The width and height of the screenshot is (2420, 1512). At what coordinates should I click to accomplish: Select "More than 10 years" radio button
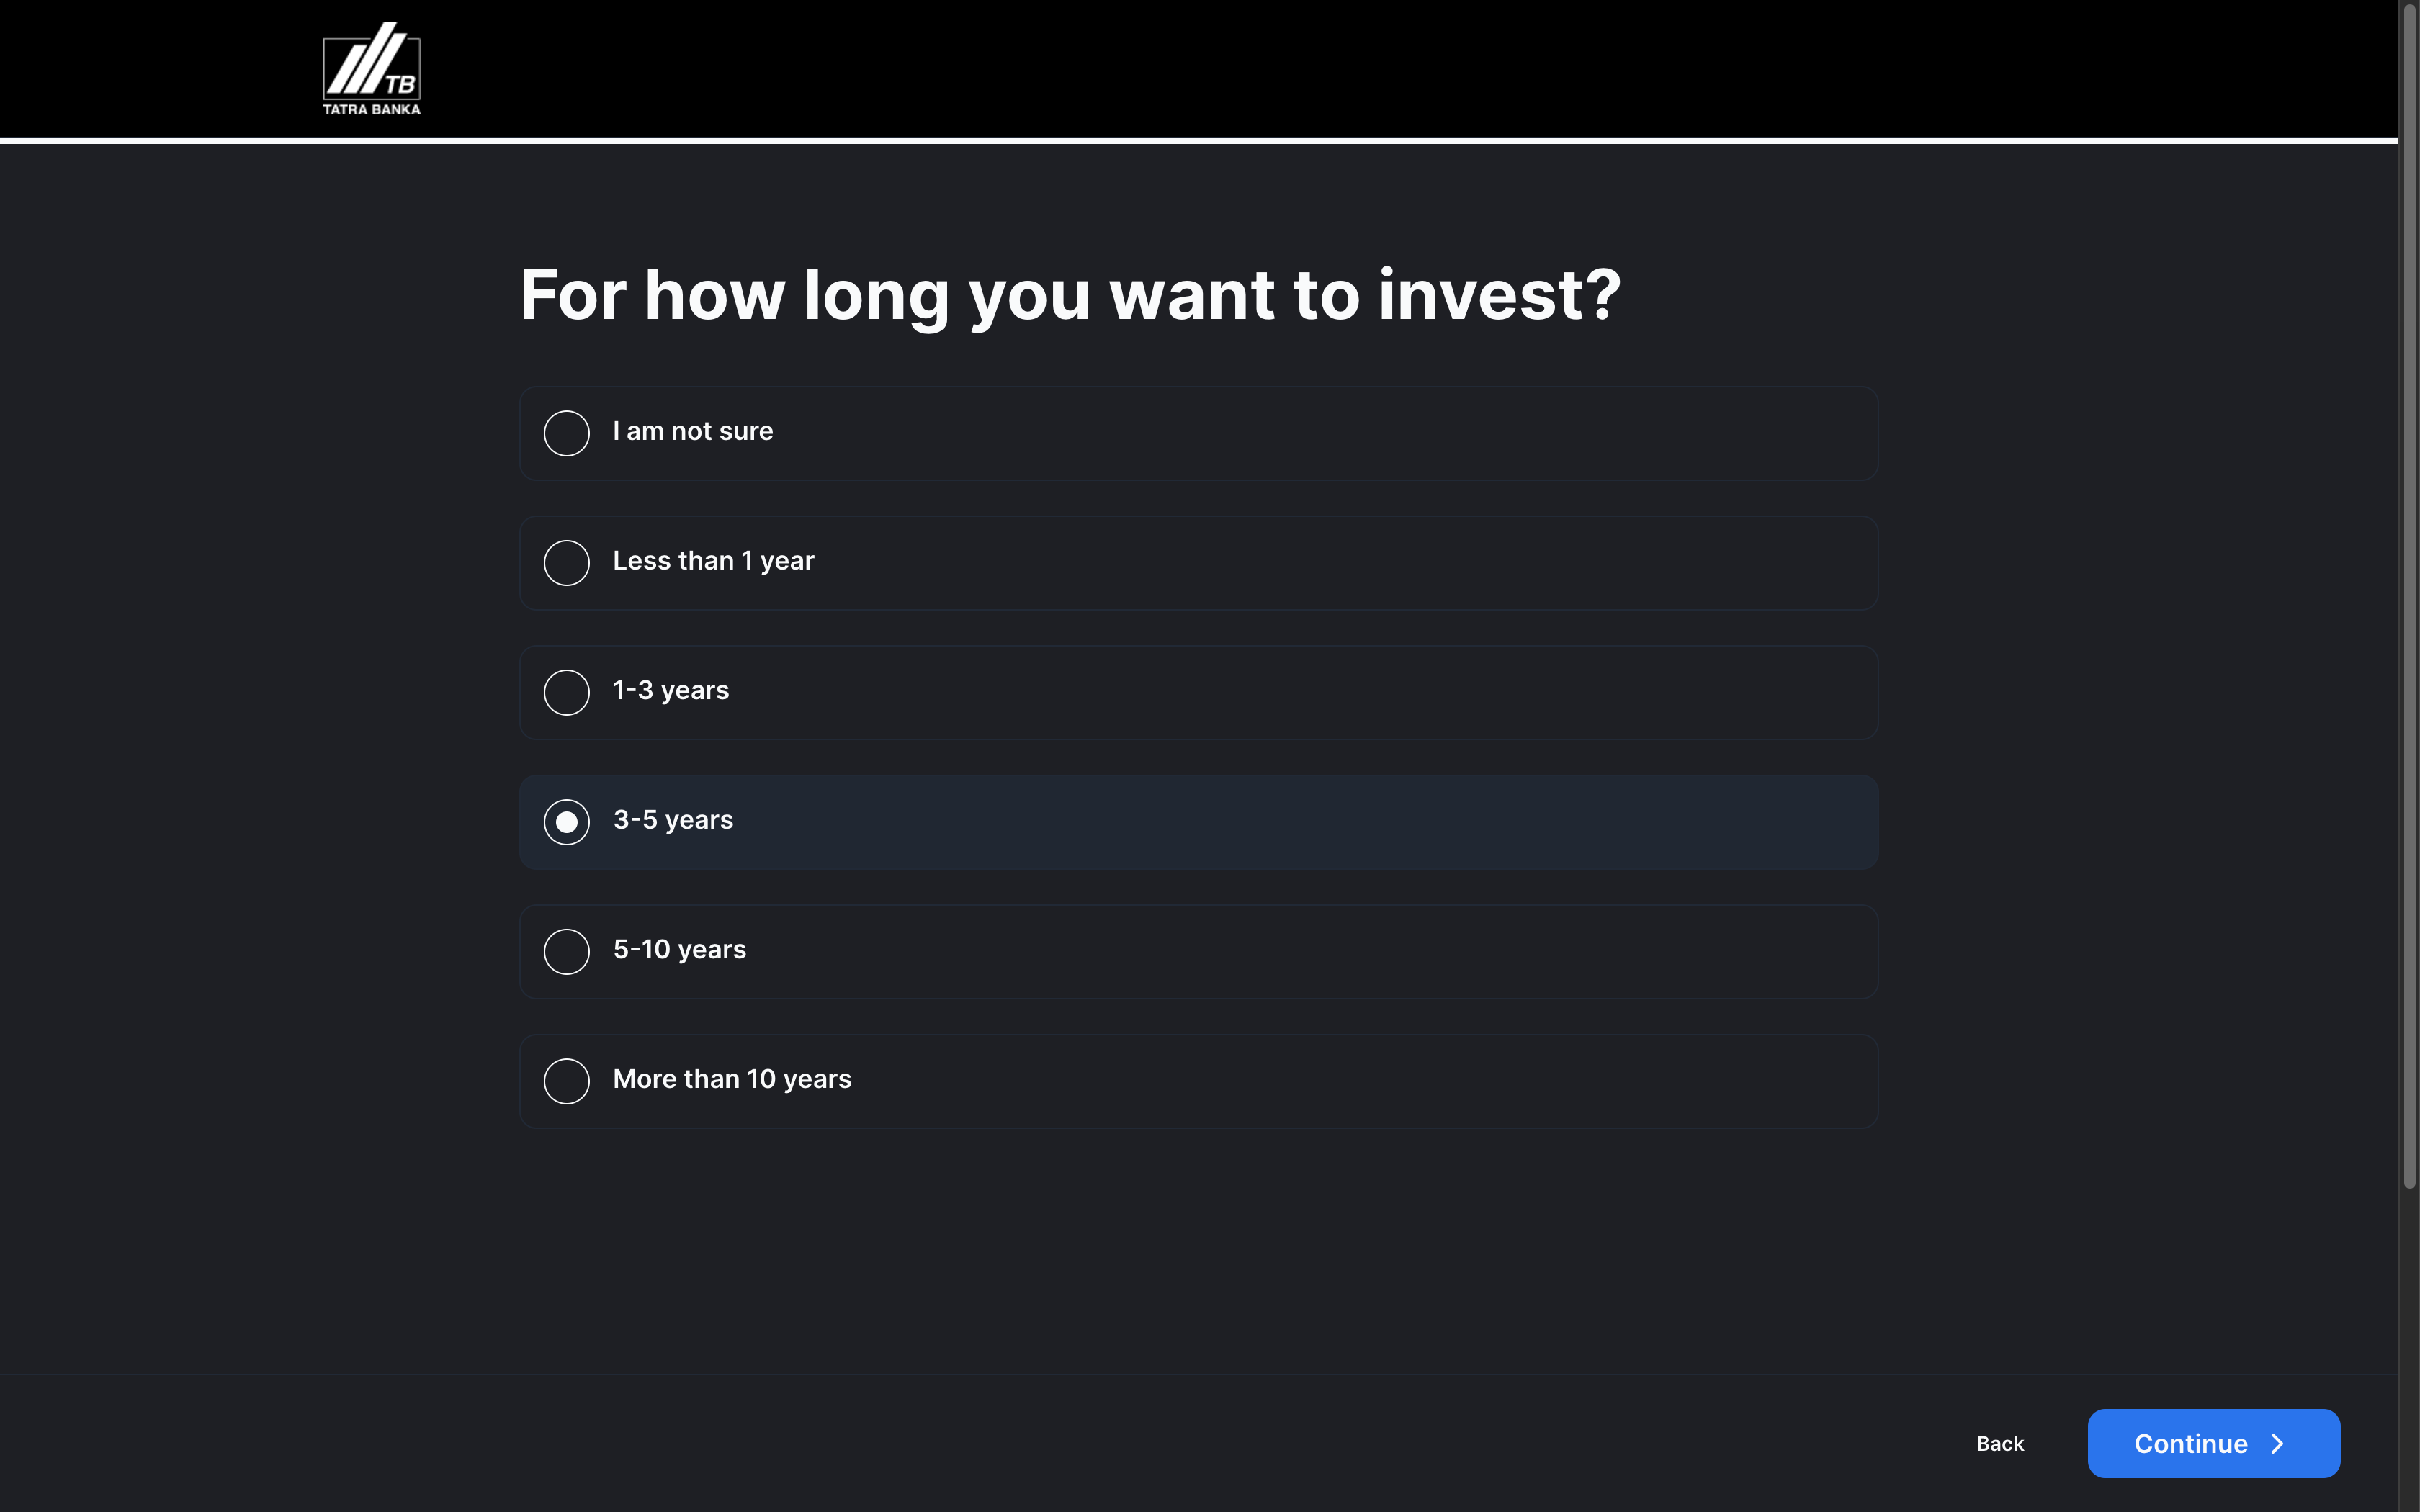point(566,1081)
